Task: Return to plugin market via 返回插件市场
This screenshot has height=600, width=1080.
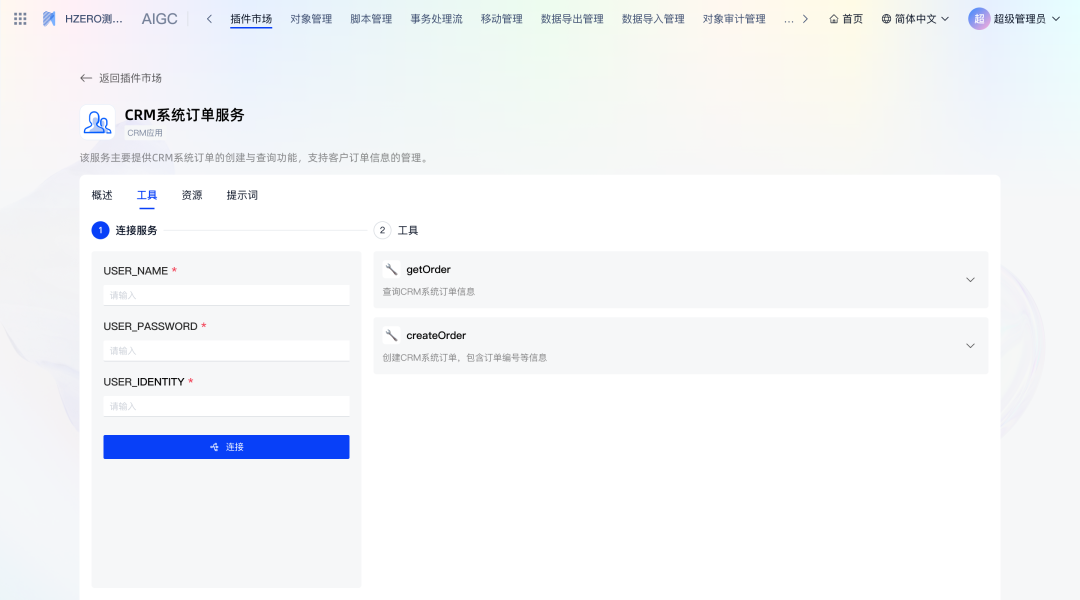Action: (x=121, y=78)
